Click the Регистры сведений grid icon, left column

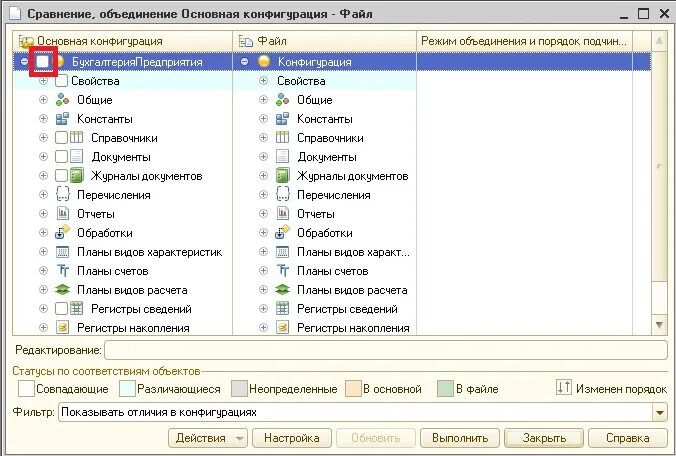click(x=76, y=309)
